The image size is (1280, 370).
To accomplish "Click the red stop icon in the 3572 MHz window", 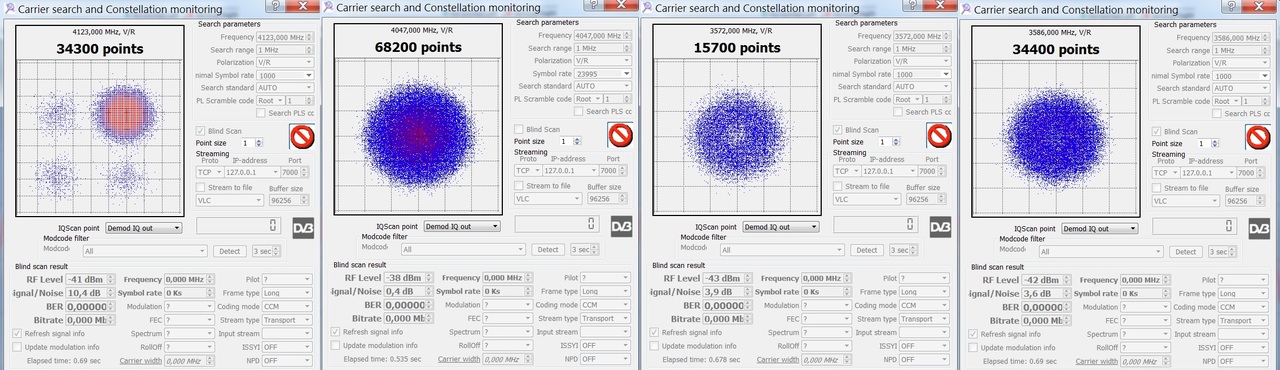I will 939,136.
